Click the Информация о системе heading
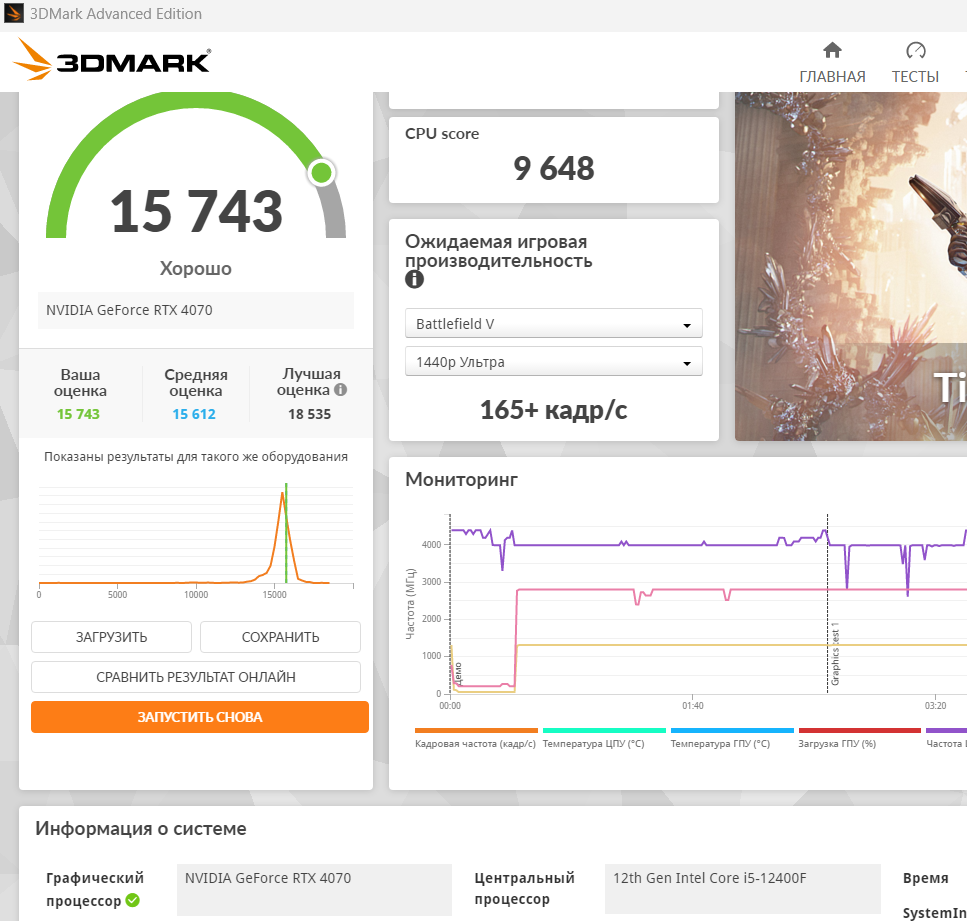 coord(141,828)
